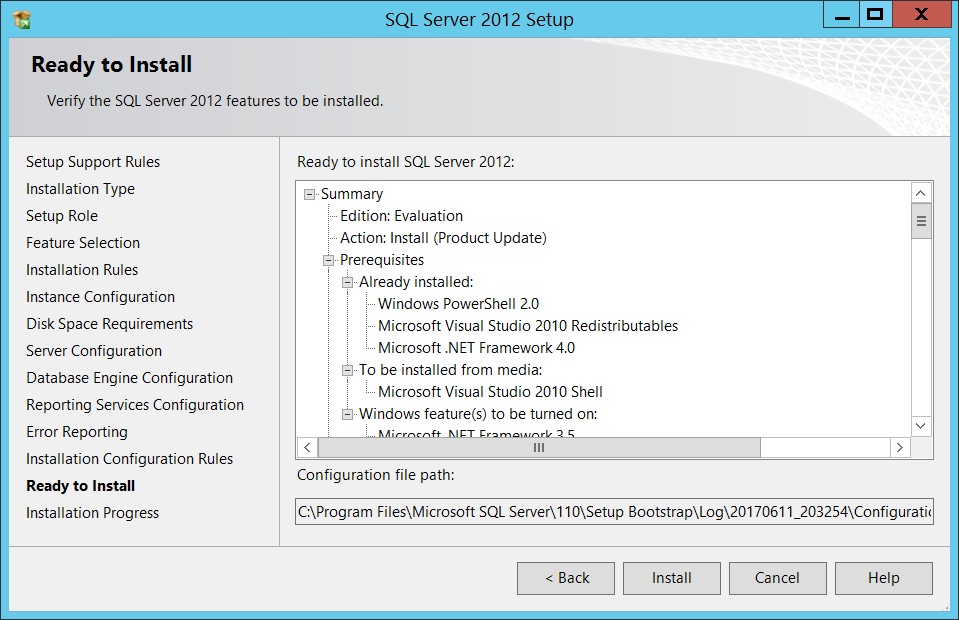
Task: Select the 'Summary' tree label
Action: coord(352,194)
